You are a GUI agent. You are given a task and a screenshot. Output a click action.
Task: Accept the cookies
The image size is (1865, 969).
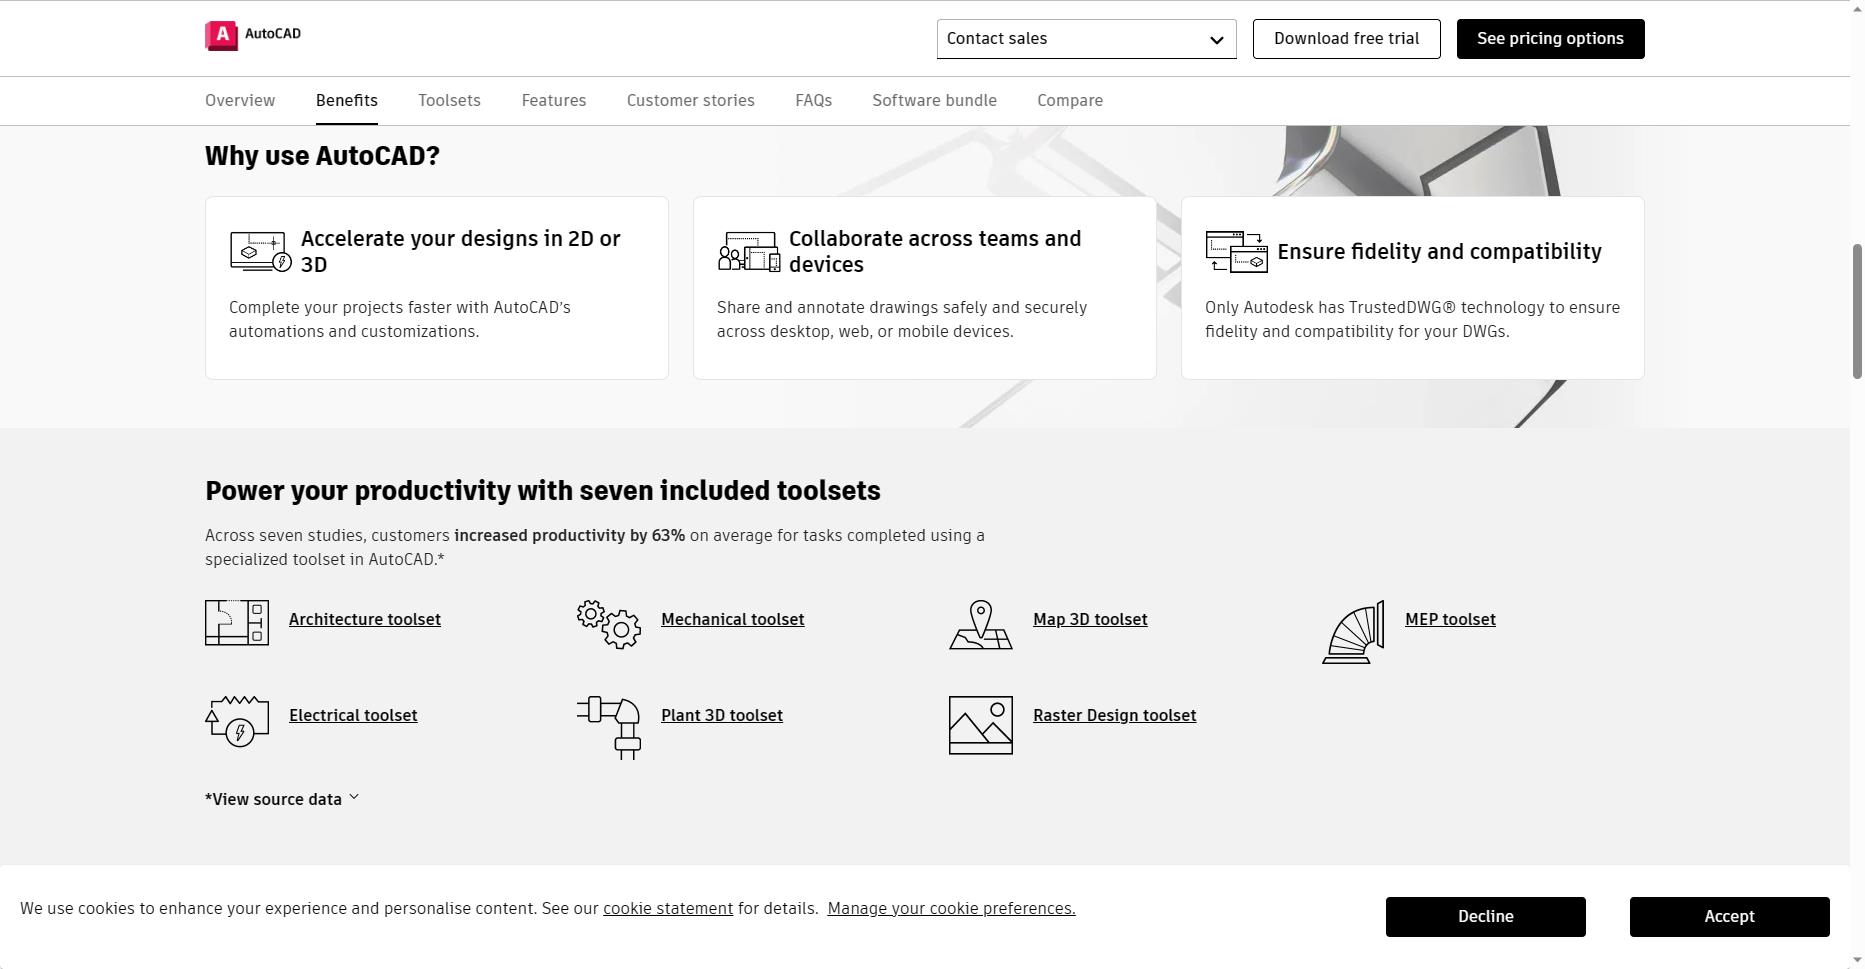point(1729,917)
